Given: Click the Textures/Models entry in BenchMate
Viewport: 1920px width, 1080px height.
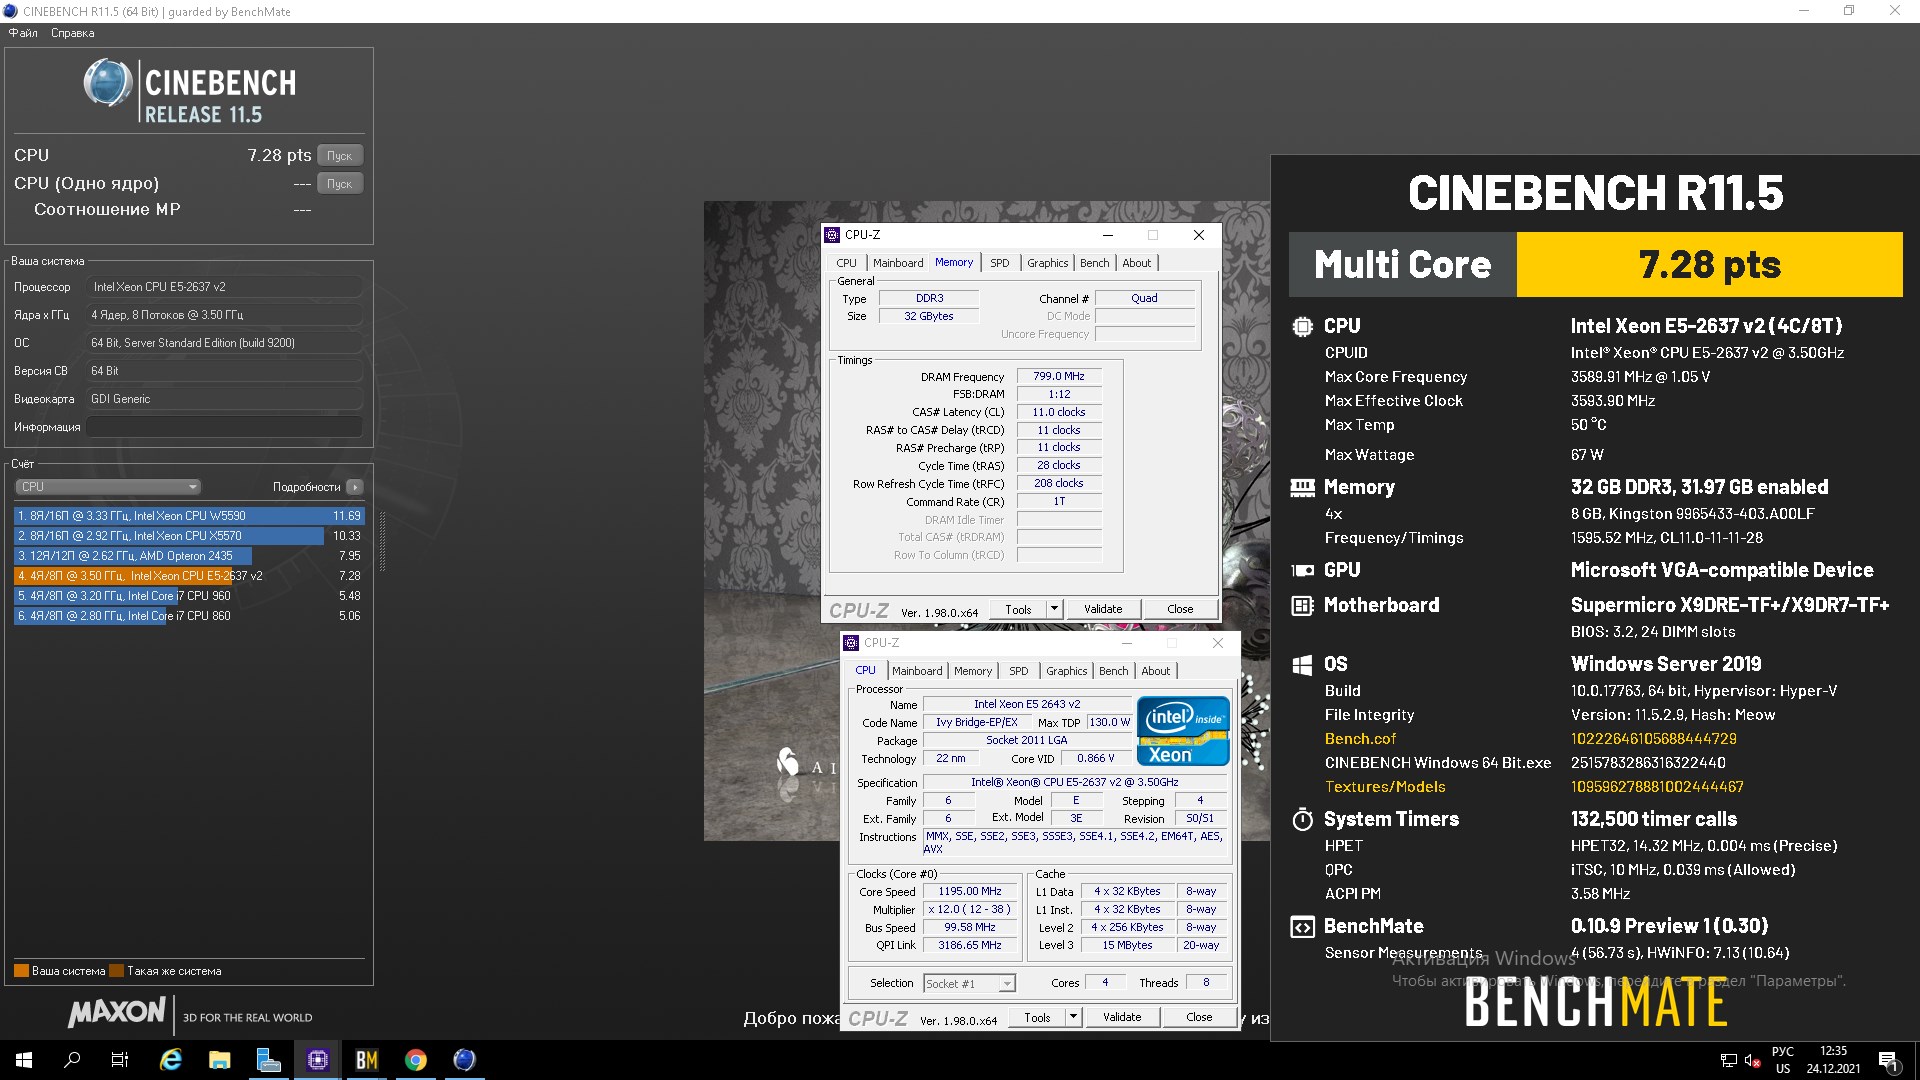Looking at the screenshot, I should tap(1385, 787).
